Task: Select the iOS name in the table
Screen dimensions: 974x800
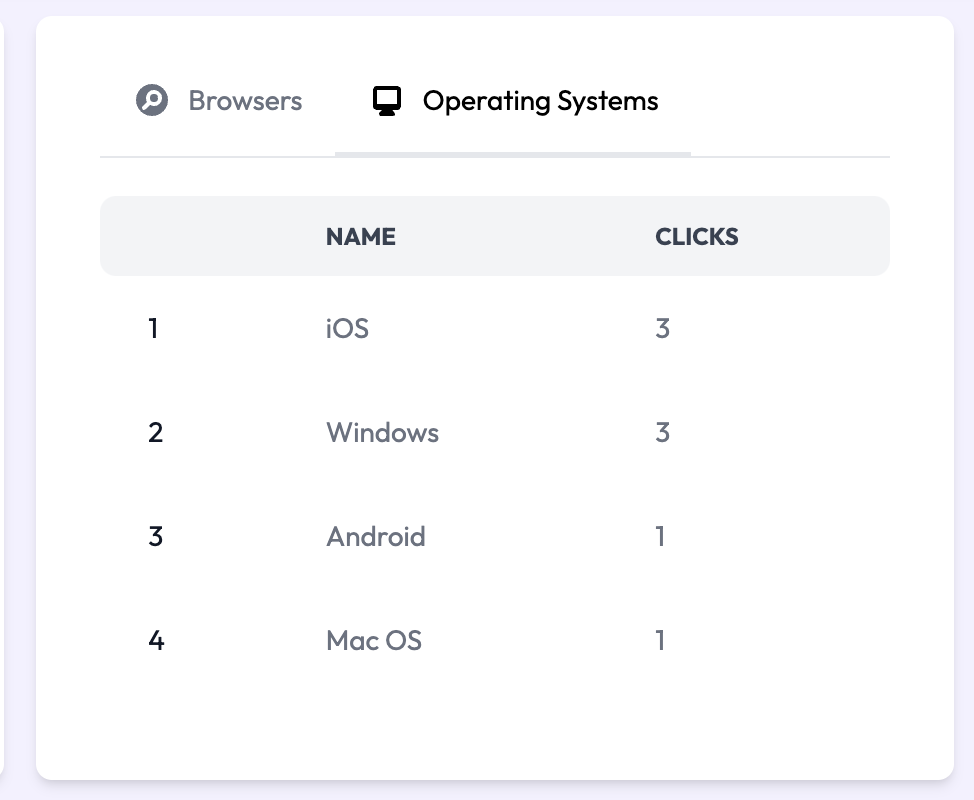Action: [347, 328]
